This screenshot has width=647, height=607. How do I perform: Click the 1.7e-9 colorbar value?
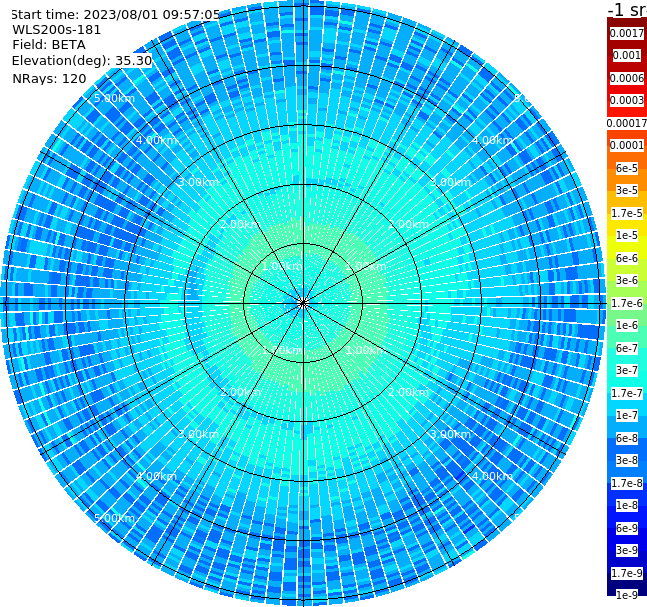627,573
